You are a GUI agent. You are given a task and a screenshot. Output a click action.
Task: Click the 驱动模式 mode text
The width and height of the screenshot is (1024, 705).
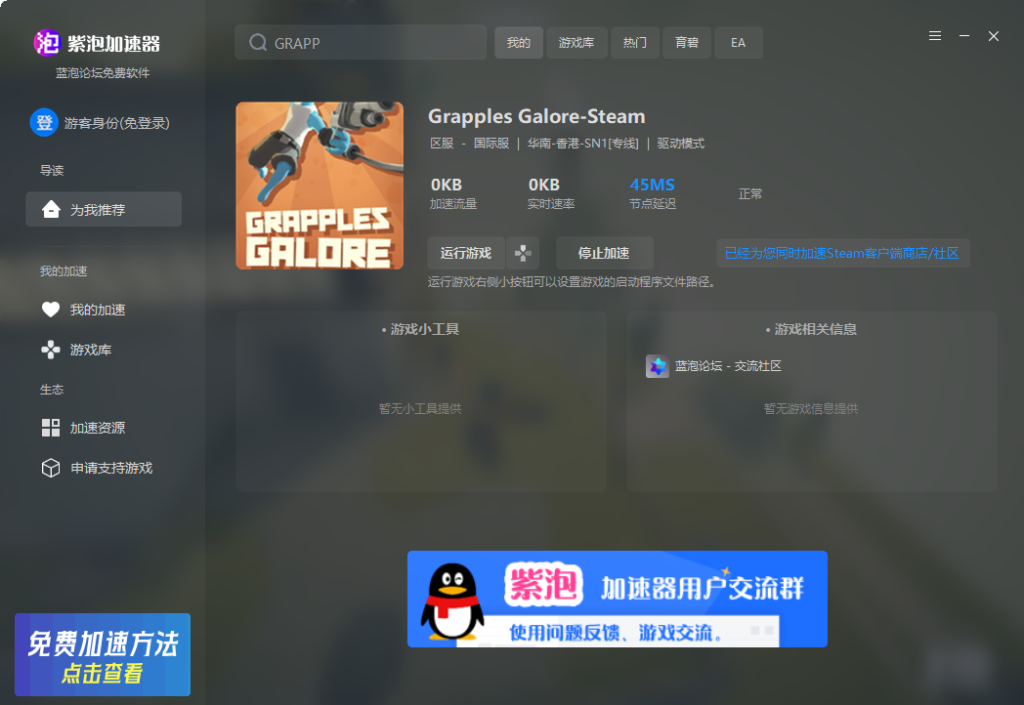point(680,144)
